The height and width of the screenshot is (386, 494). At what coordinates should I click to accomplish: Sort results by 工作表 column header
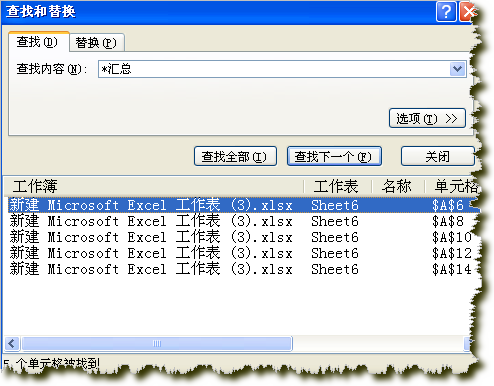[338, 186]
